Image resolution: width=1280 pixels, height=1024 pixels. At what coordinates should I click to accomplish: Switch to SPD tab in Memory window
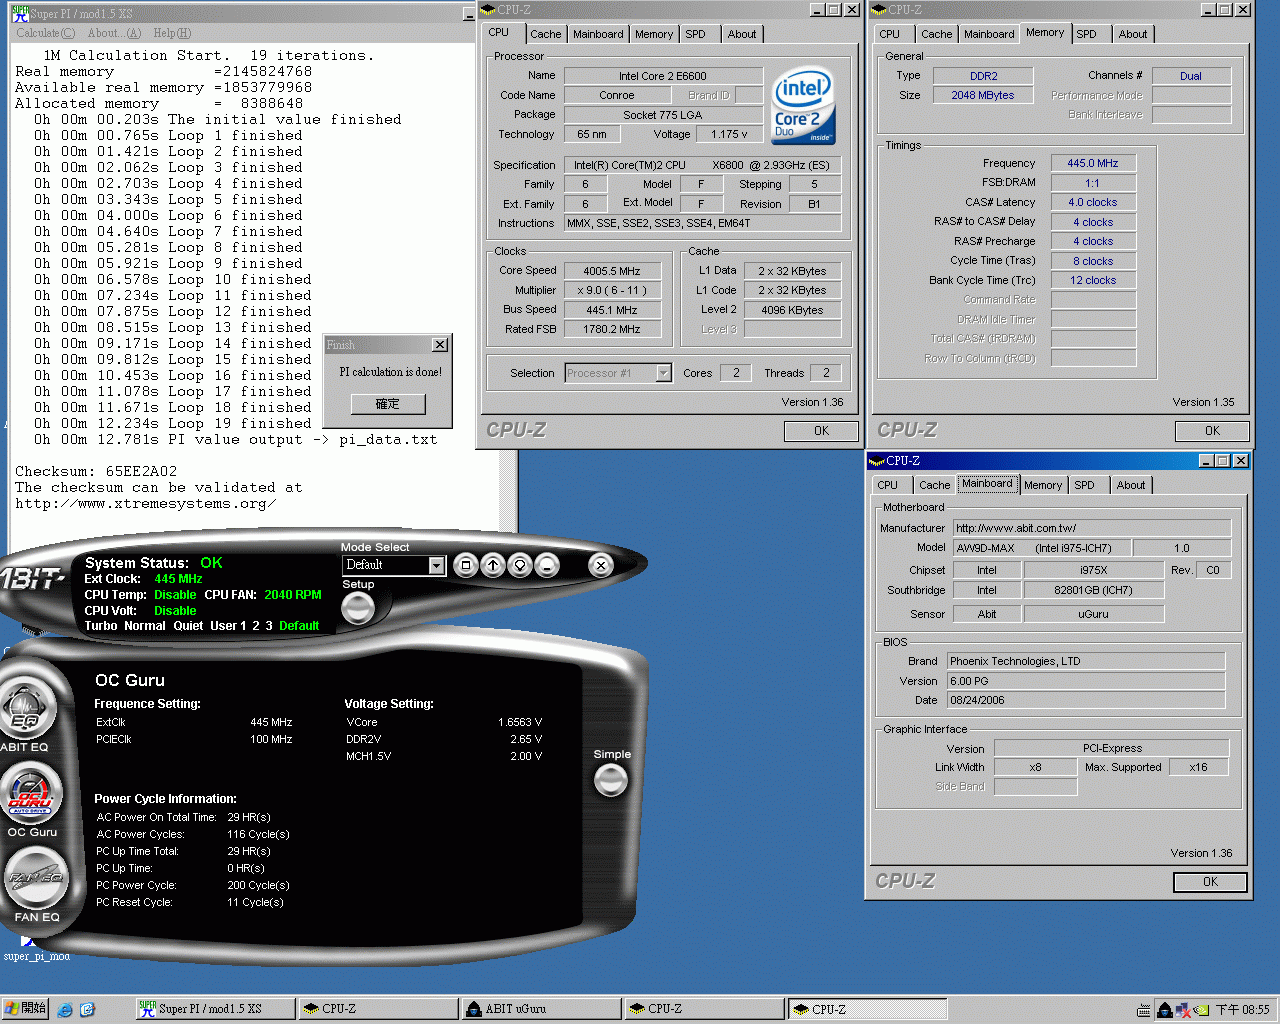[1086, 34]
